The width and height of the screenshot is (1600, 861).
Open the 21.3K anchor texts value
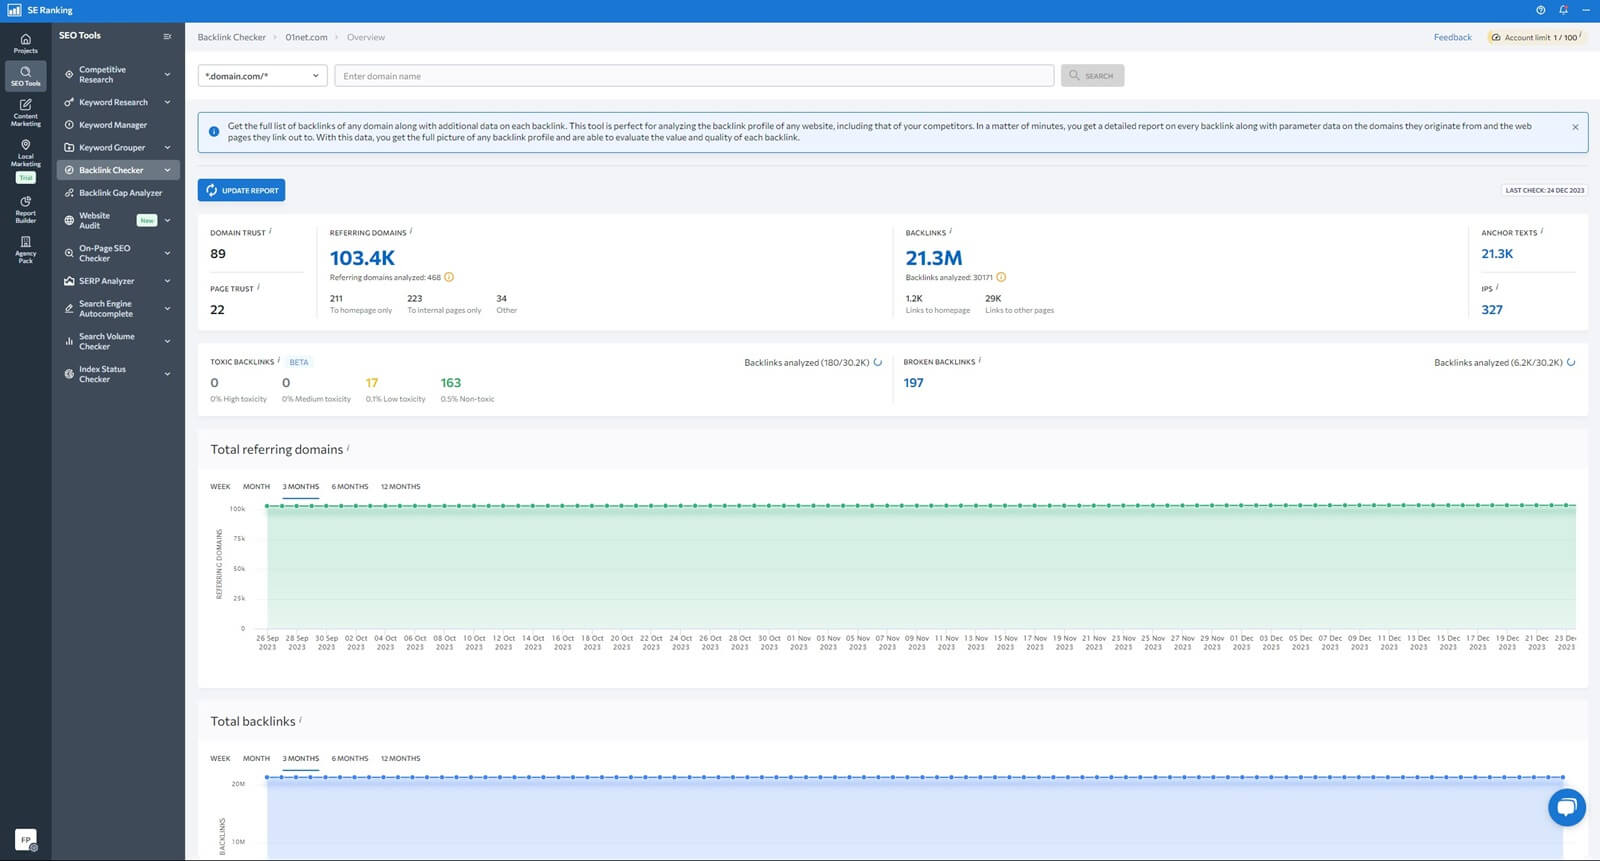pyautogui.click(x=1497, y=254)
